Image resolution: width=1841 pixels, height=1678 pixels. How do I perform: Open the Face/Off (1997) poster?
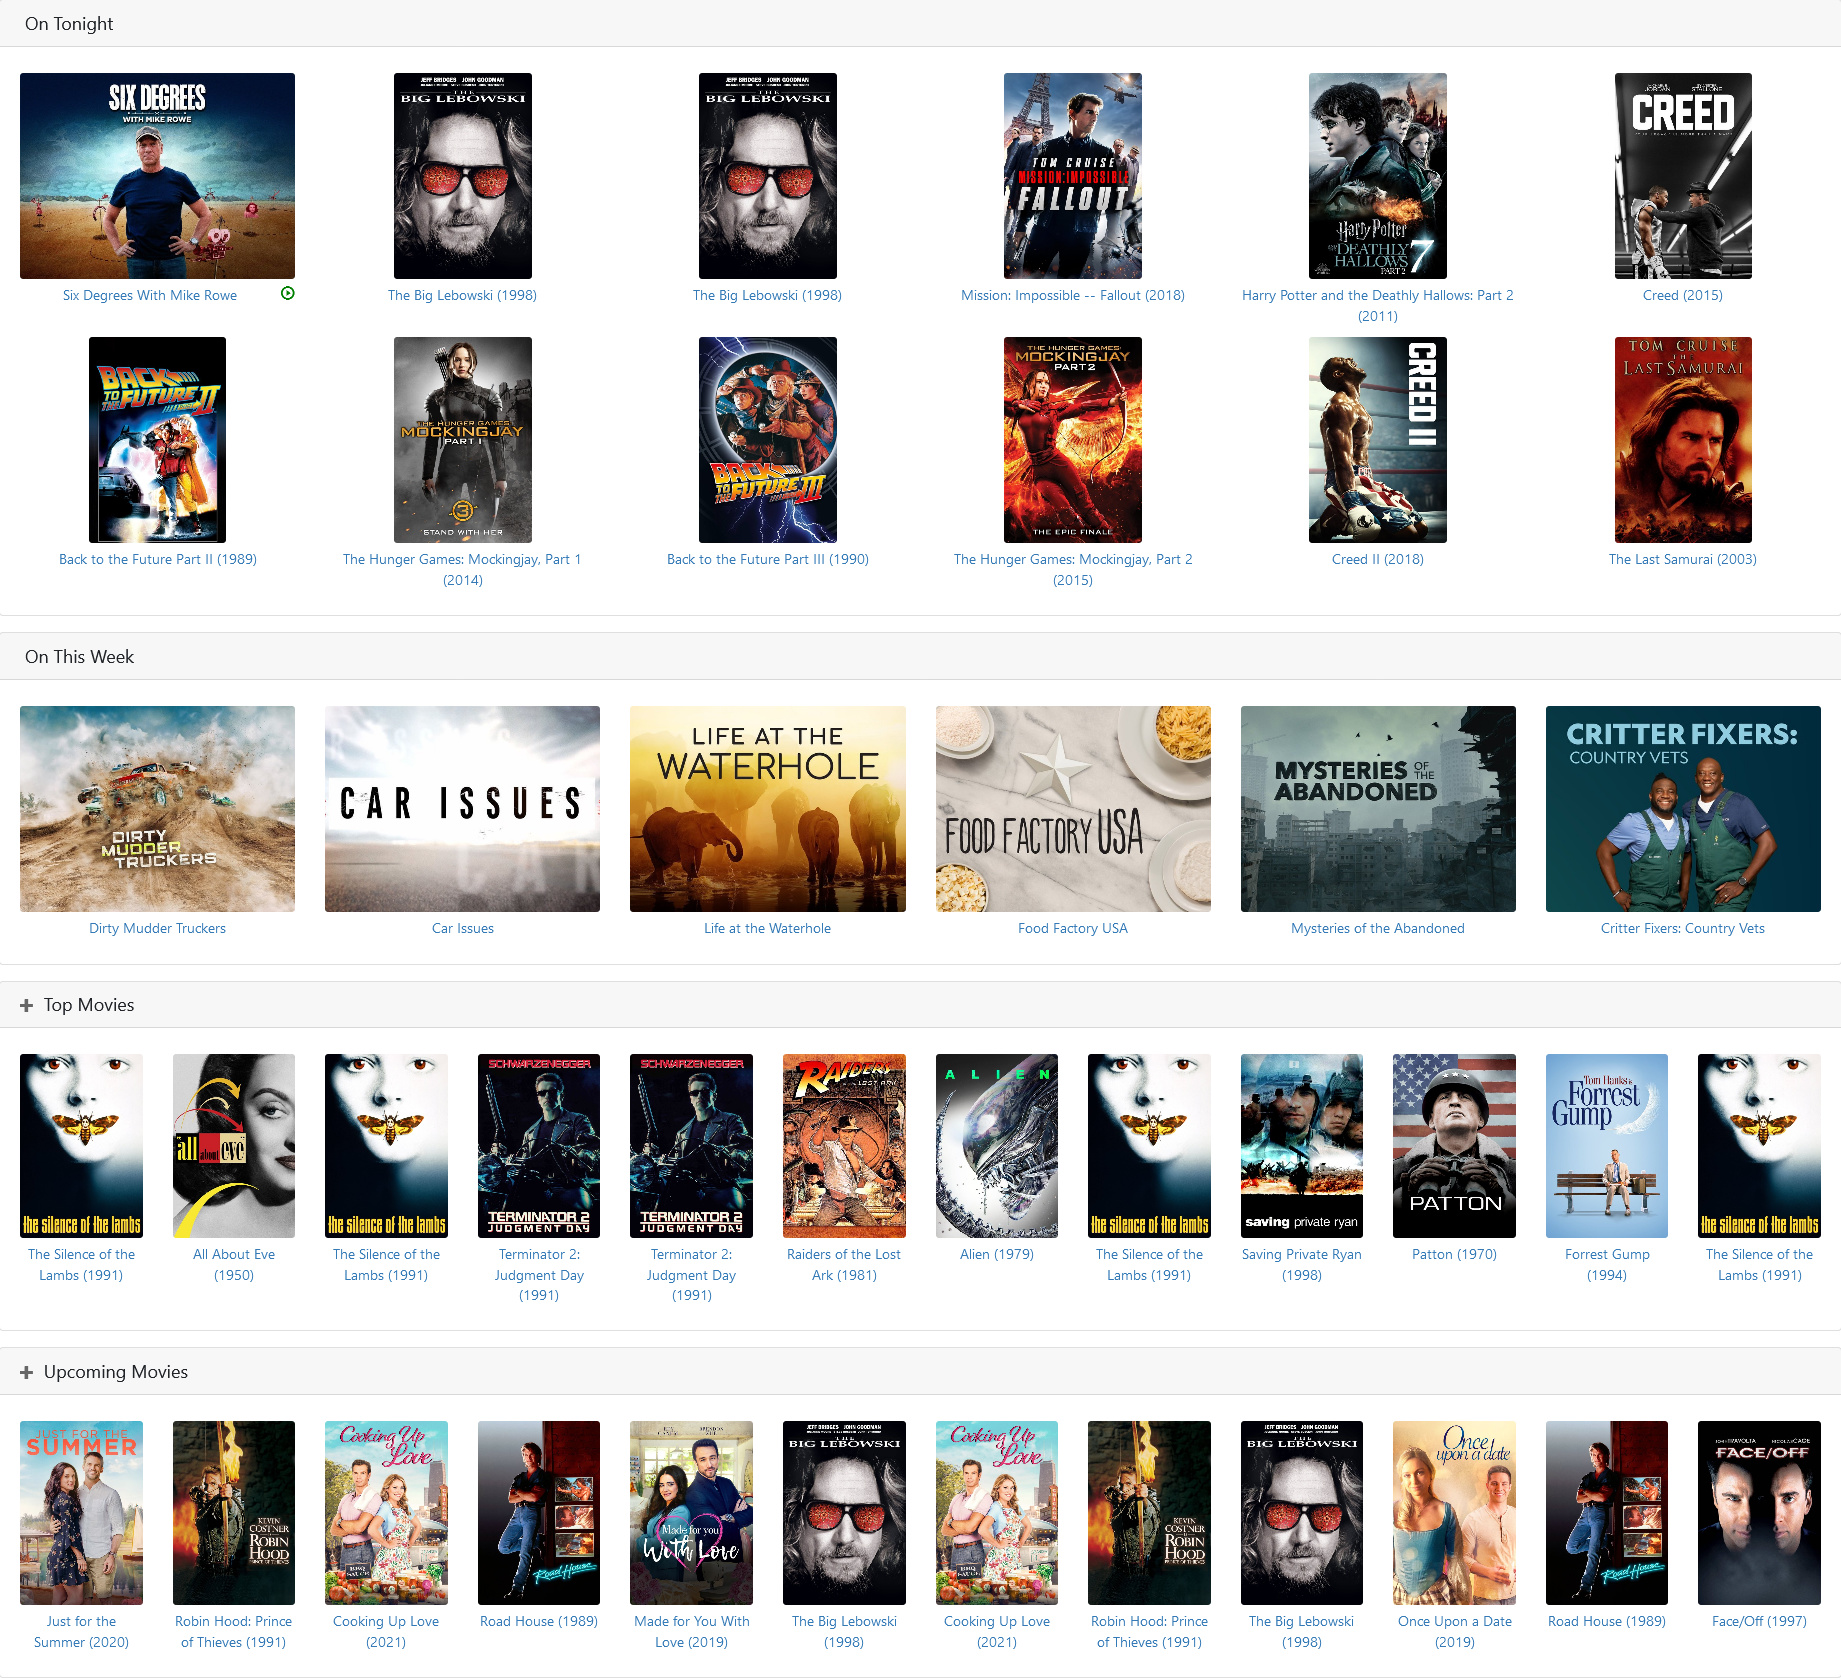point(1758,1512)
